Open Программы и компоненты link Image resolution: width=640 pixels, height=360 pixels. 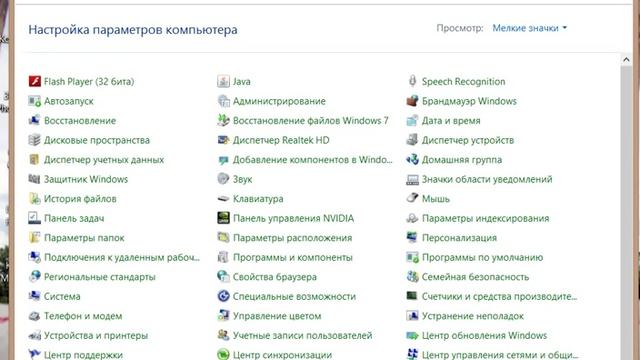pos(293,258)
